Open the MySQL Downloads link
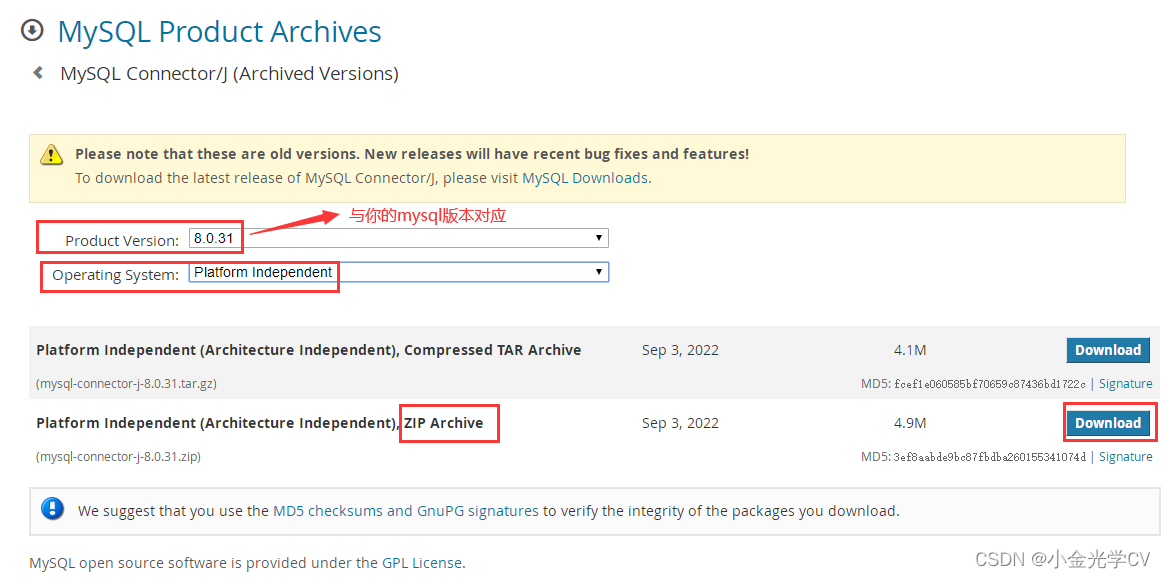 [x=585, y=178]
